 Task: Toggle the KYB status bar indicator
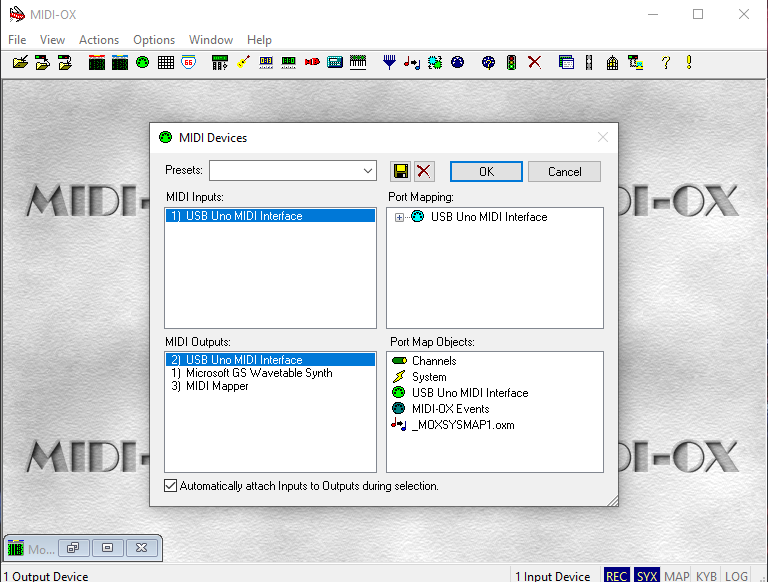pyautogui.click(x=706, y=576)
